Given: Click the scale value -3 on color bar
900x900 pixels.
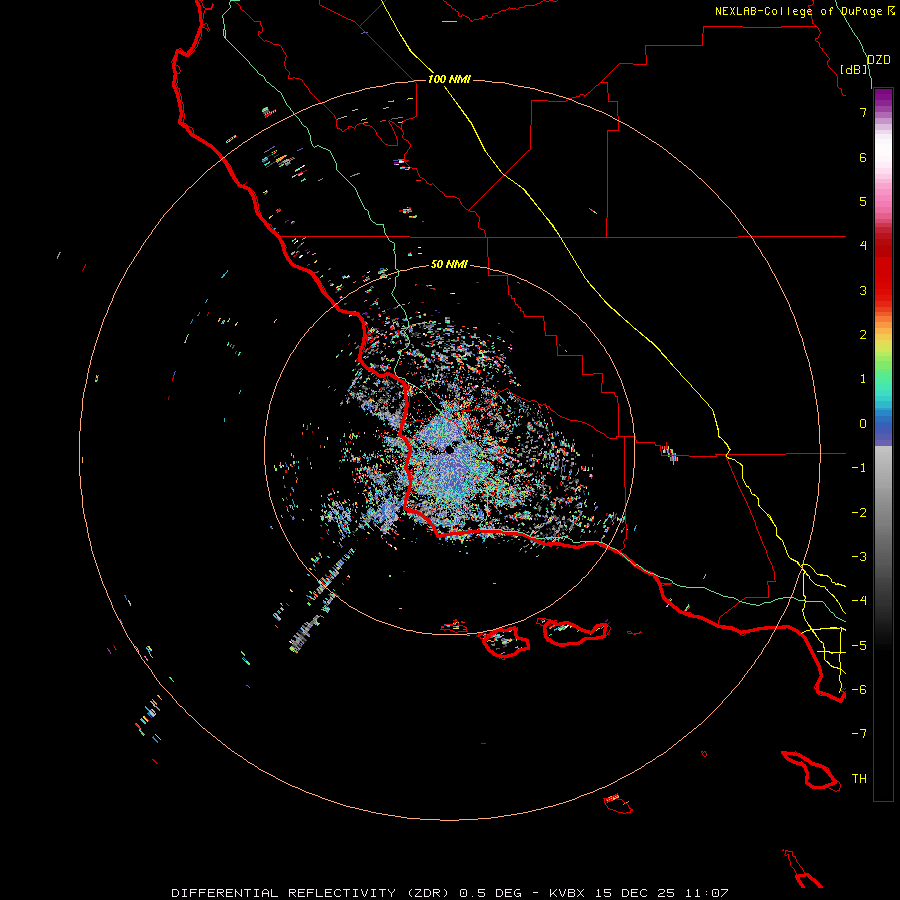Looking at the screenshot, I should [x=859, y=557].
